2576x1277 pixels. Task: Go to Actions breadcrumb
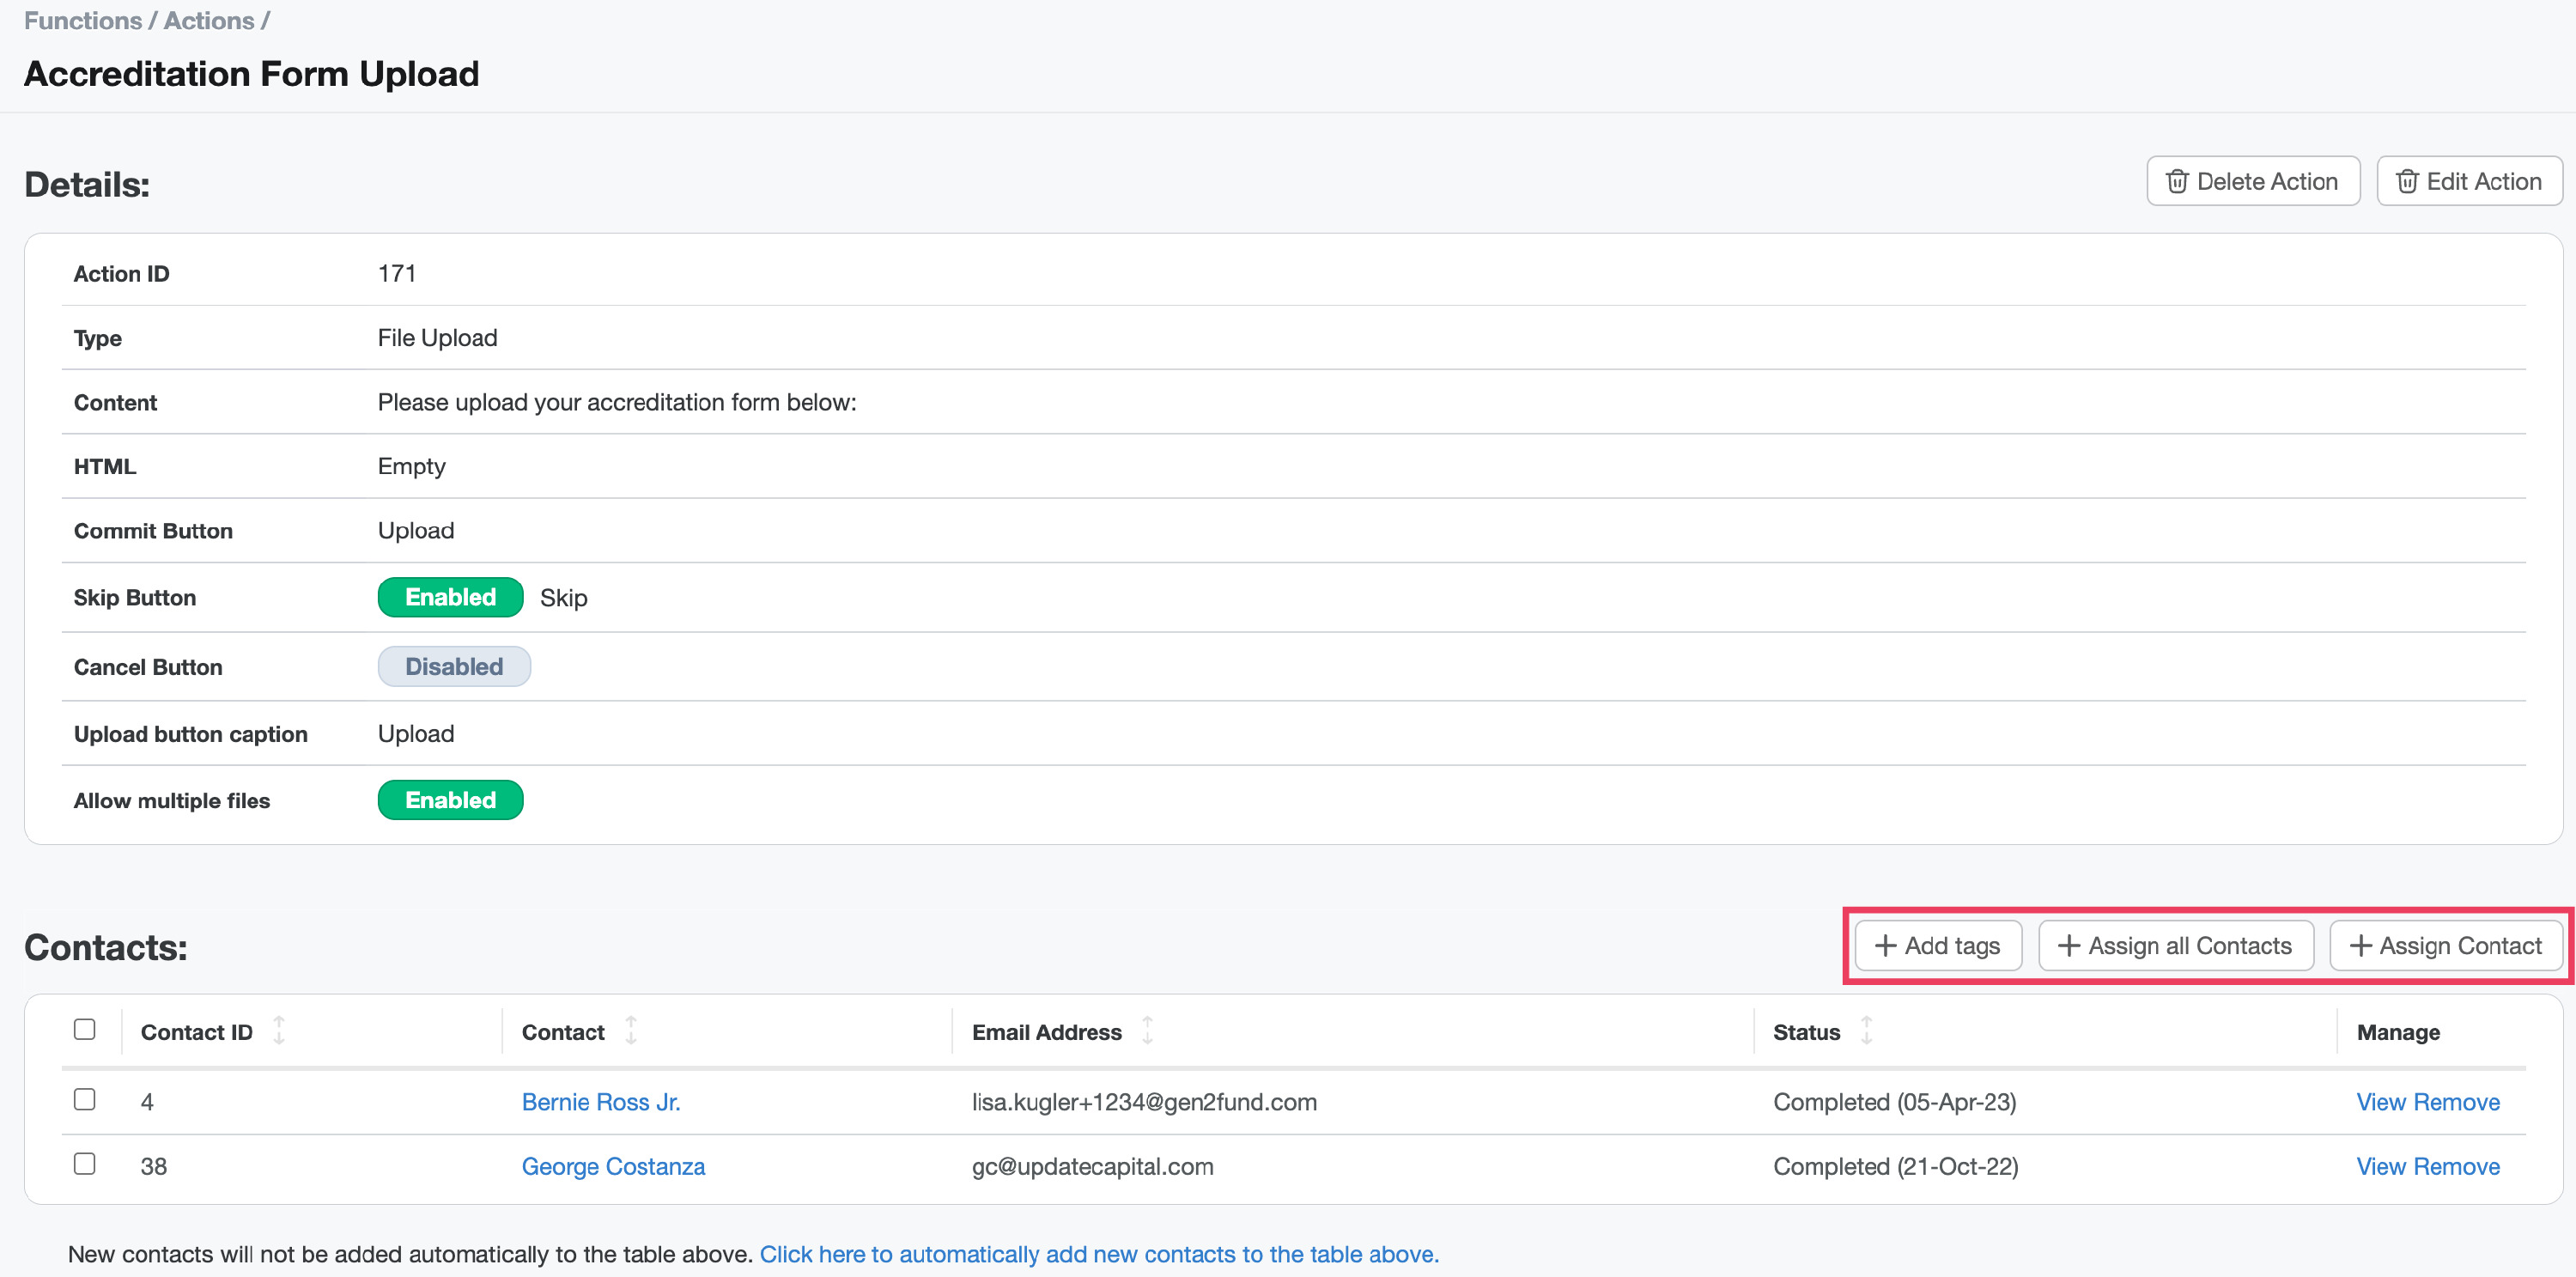pyautogui.click(x=209, y=21)
